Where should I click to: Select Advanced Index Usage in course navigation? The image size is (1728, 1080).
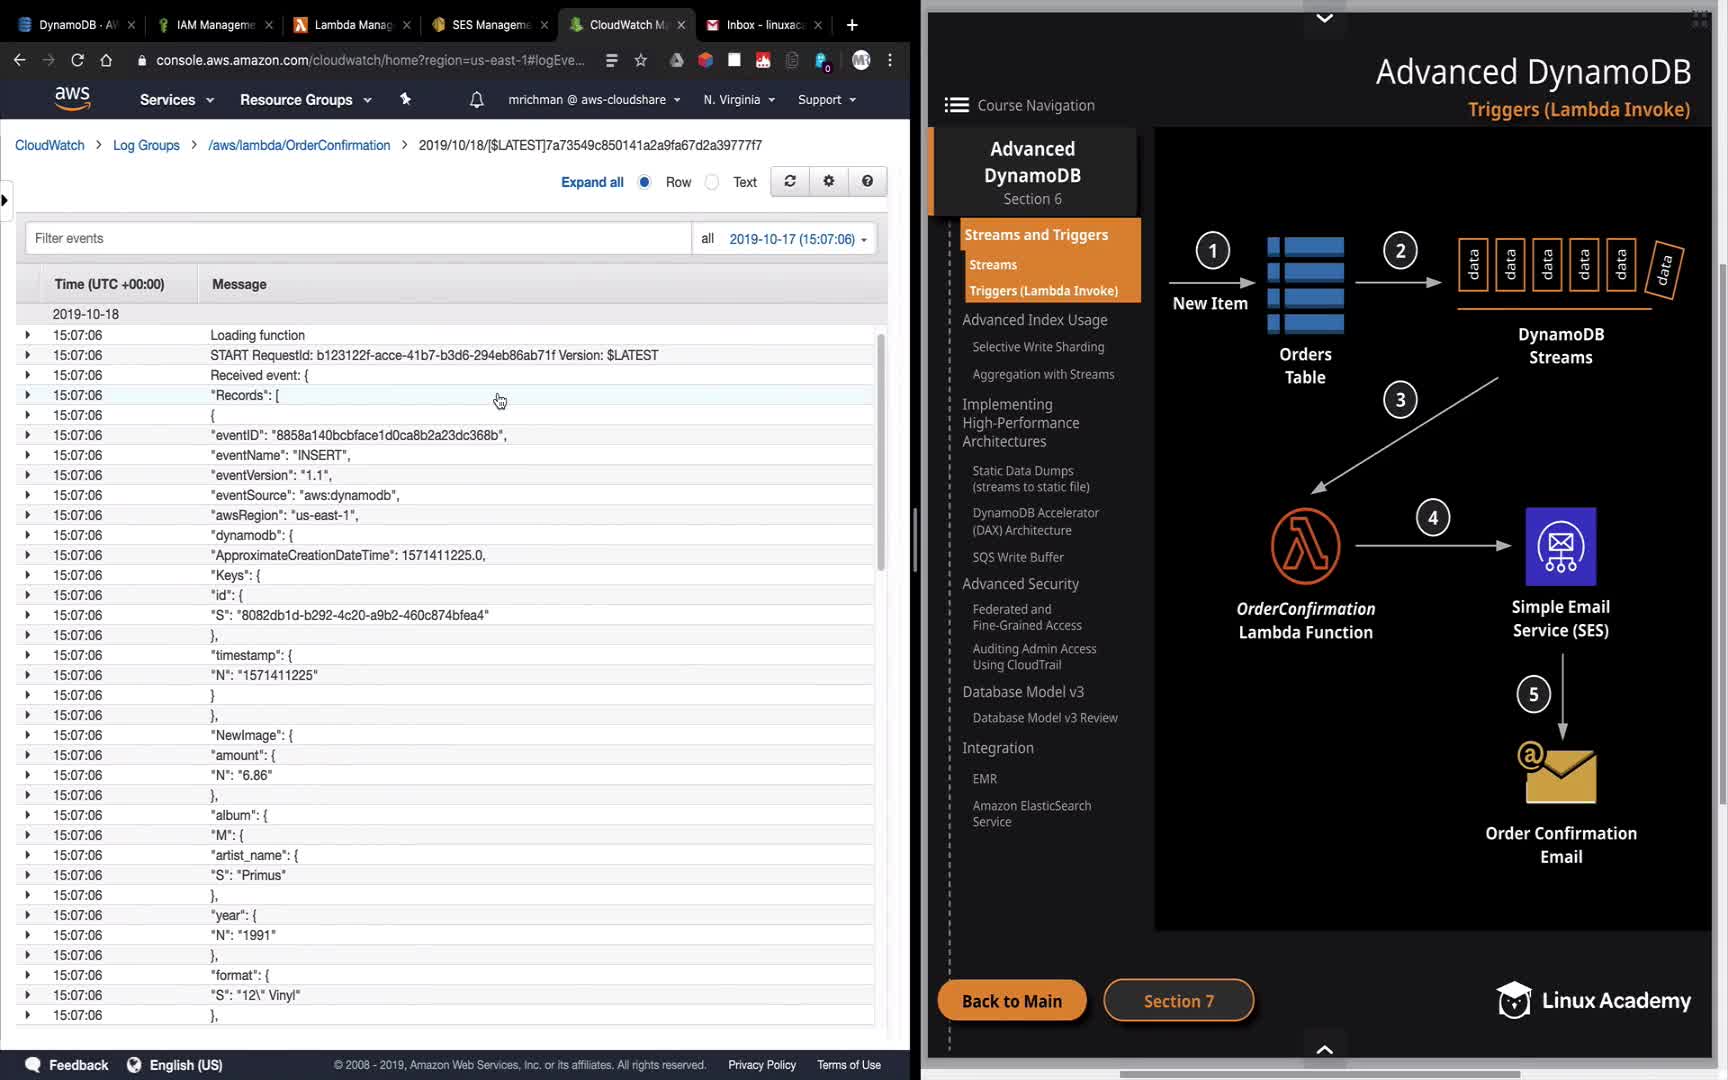click(1034, 320)
